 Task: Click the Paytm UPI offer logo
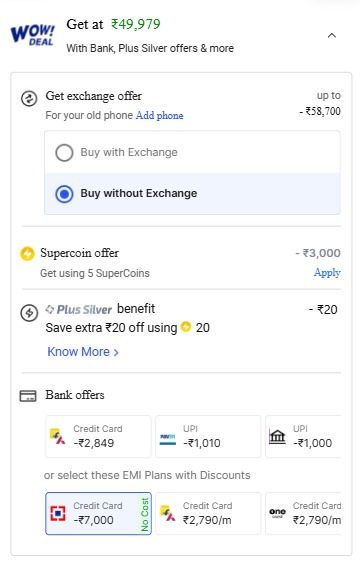[167, 439]
